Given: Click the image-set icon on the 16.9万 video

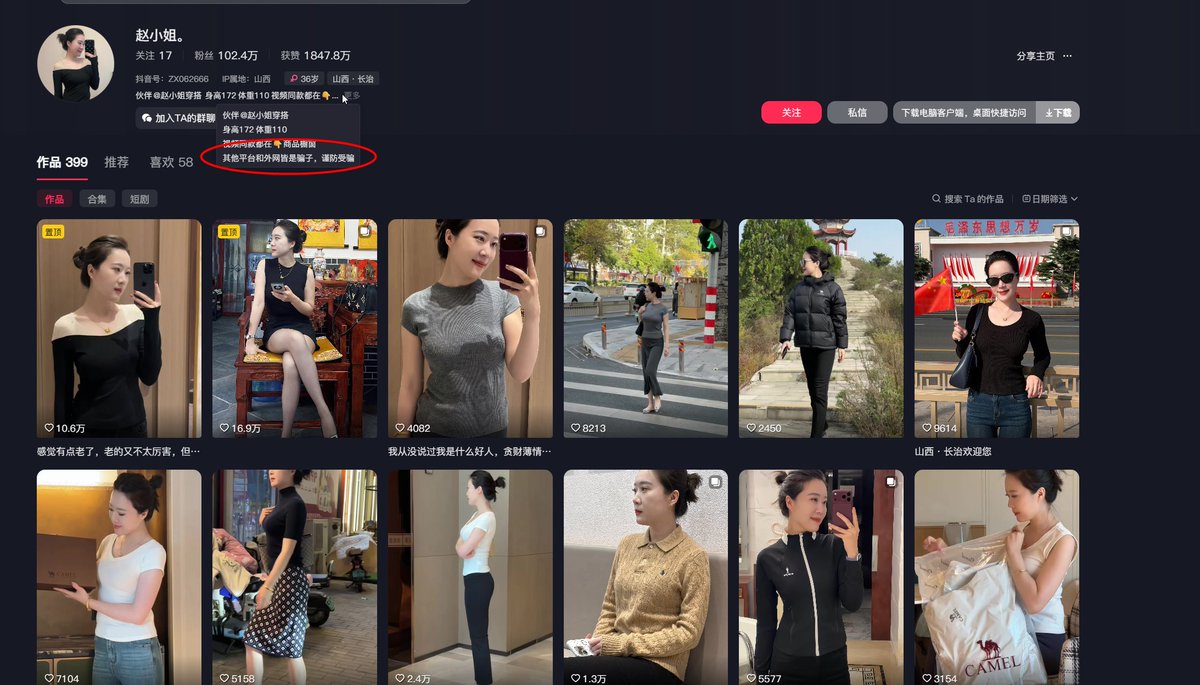Looking at the screenshot, I should (364, 231).
